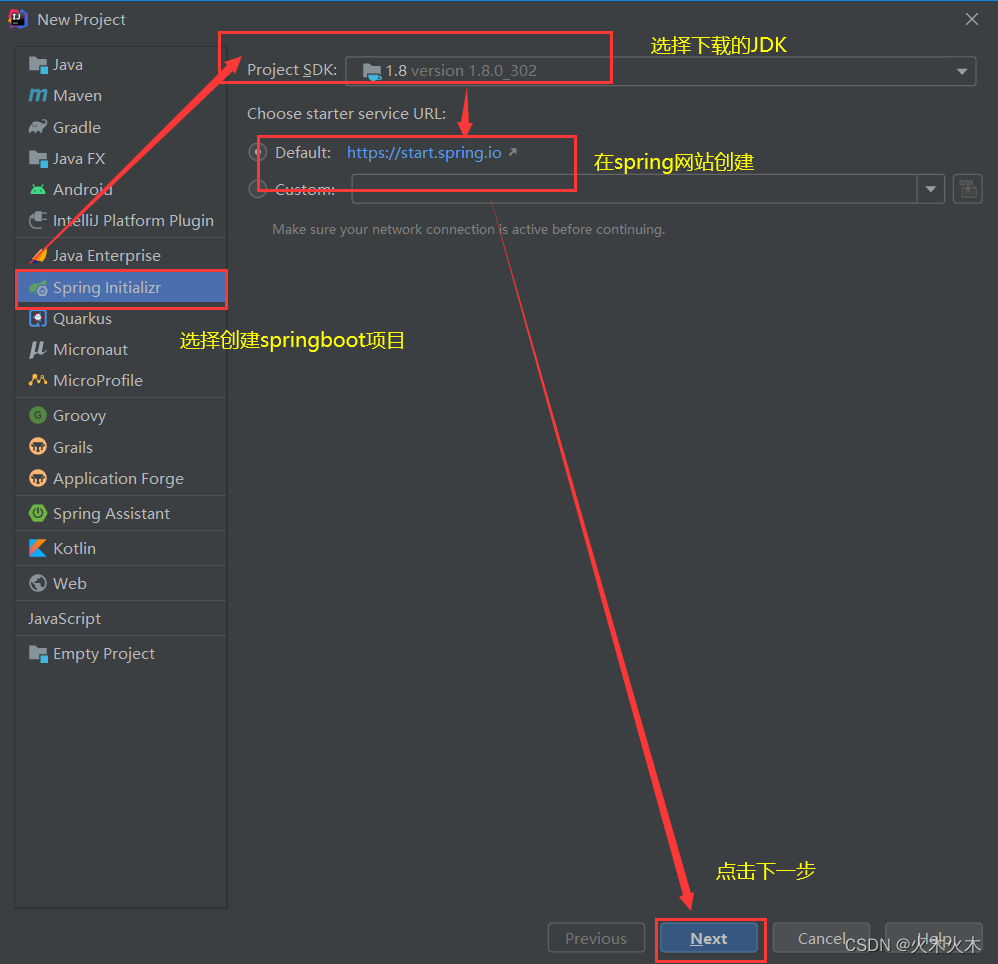This screenshot has width=998, height=964.
Task: Select the Default starter URL radio button
Action: pyautogui.click(x=258, y=152)
